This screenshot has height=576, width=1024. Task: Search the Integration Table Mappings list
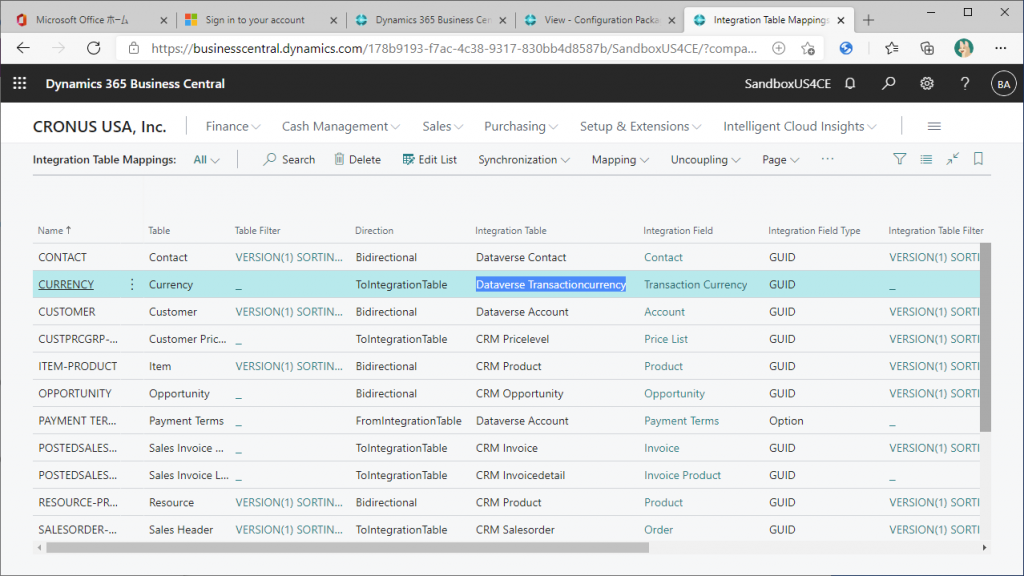point(289,159)
